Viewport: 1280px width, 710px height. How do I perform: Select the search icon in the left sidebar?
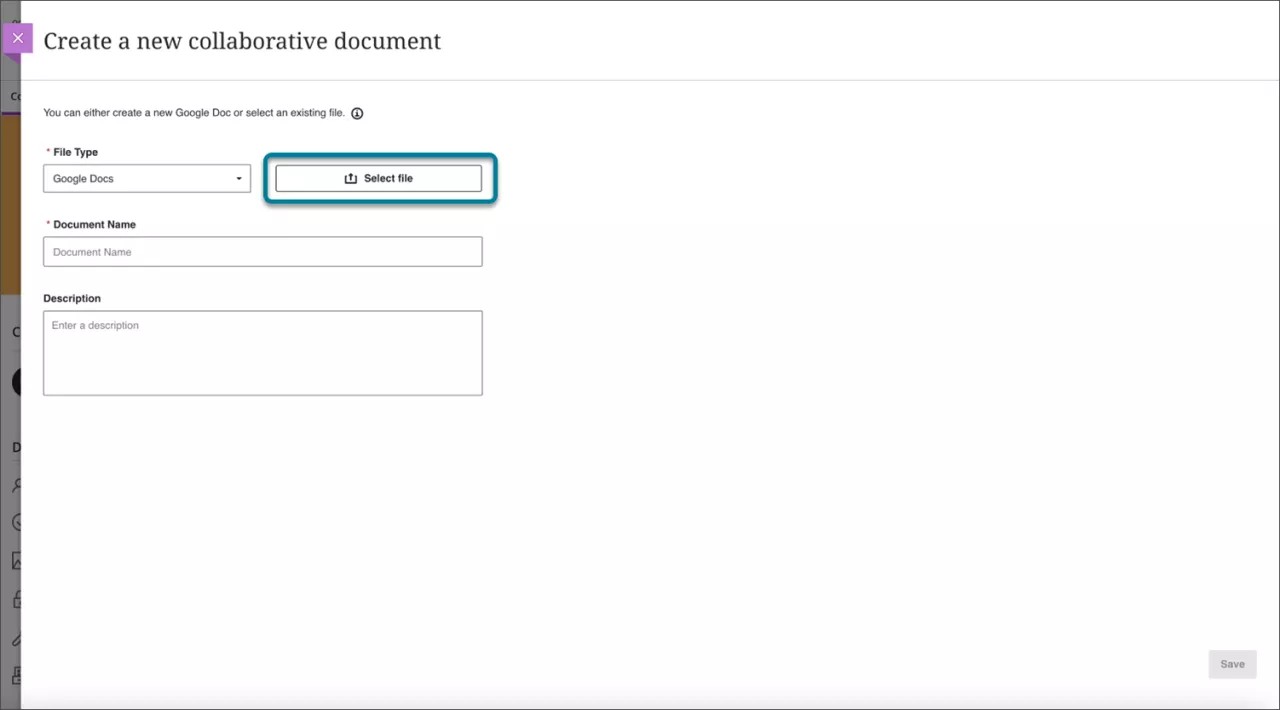point(16,485)
